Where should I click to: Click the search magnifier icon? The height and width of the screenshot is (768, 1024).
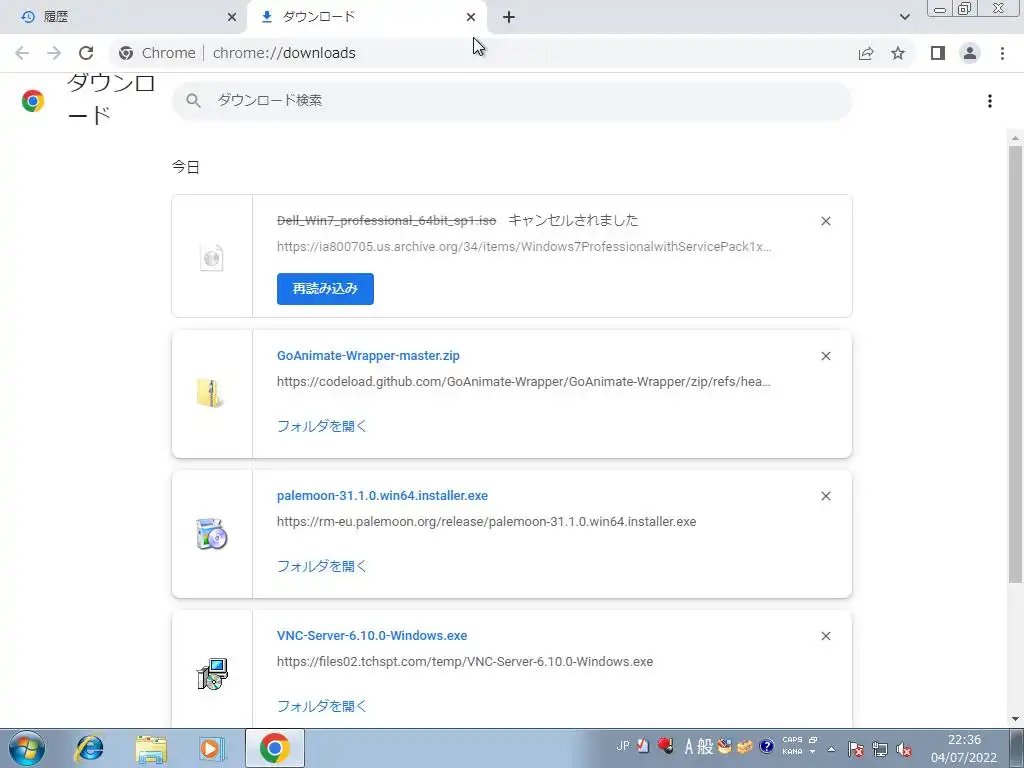coord(193,101)
